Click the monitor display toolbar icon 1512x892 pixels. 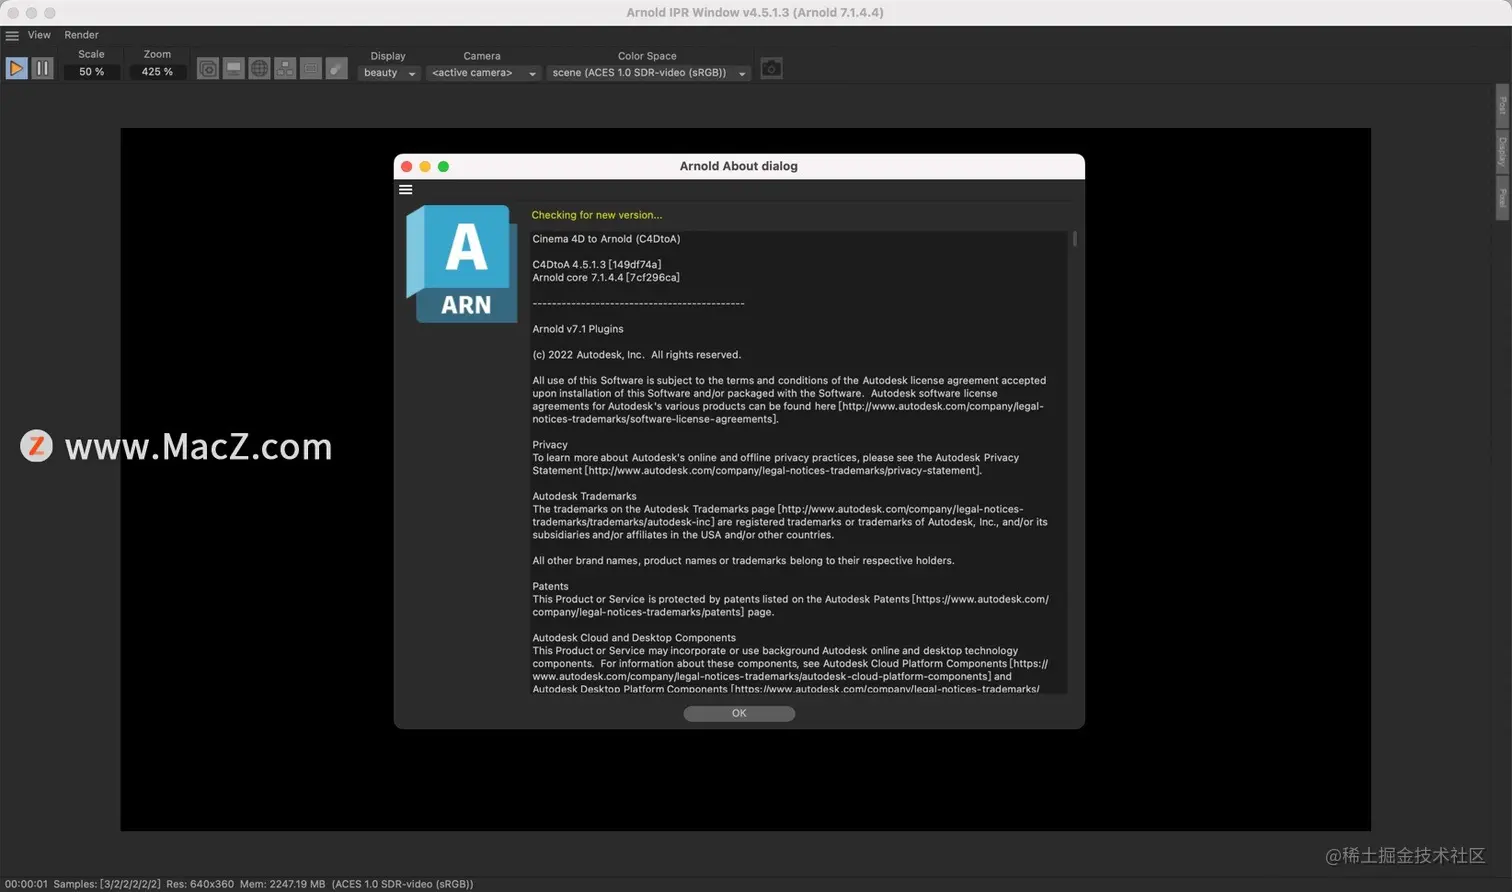[233, 68]
